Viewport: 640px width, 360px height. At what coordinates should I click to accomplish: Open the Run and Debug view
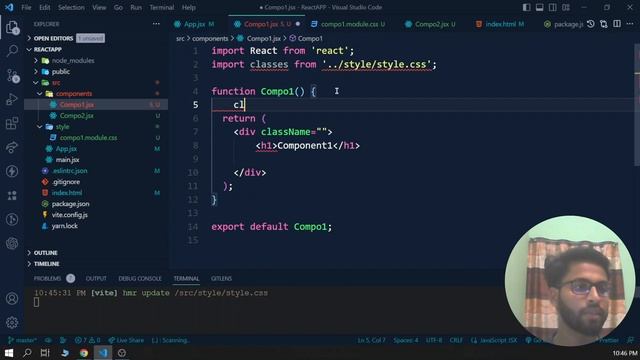[12, 99]
